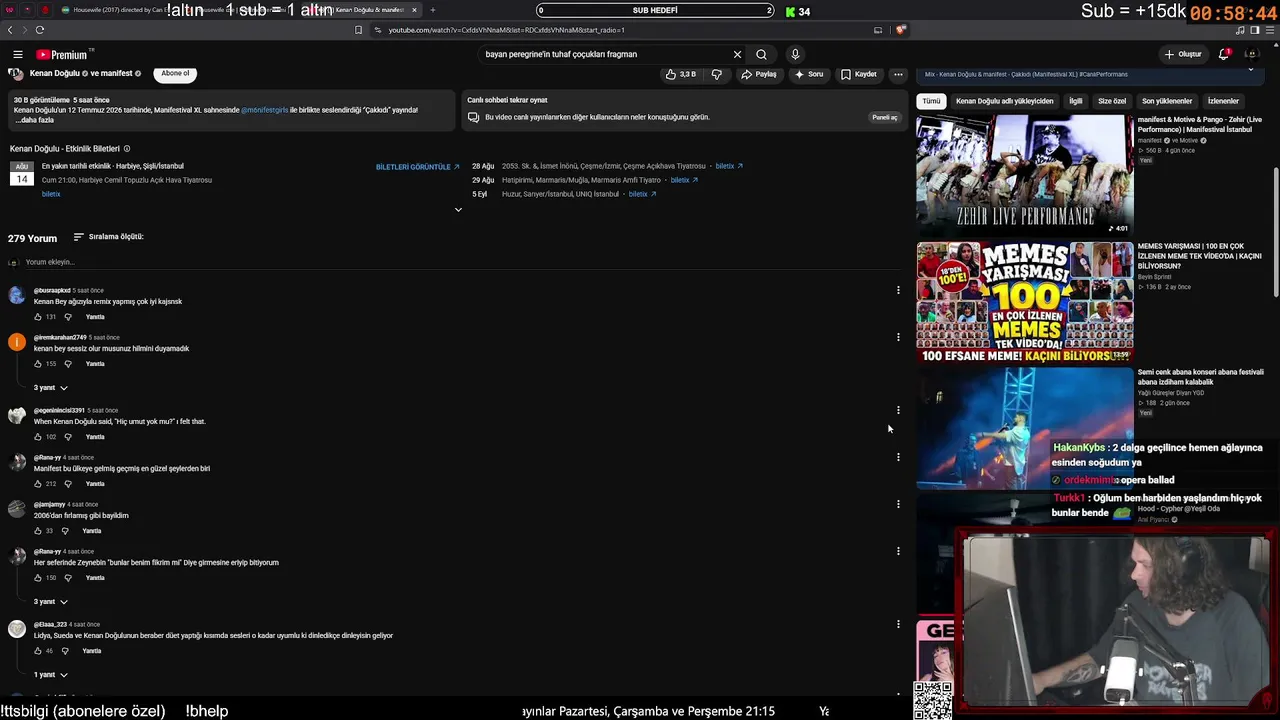The image size is (1280, 720).
Task: Open 'Semi cenk abana konseri' video title
Action: pos(1200,377)
